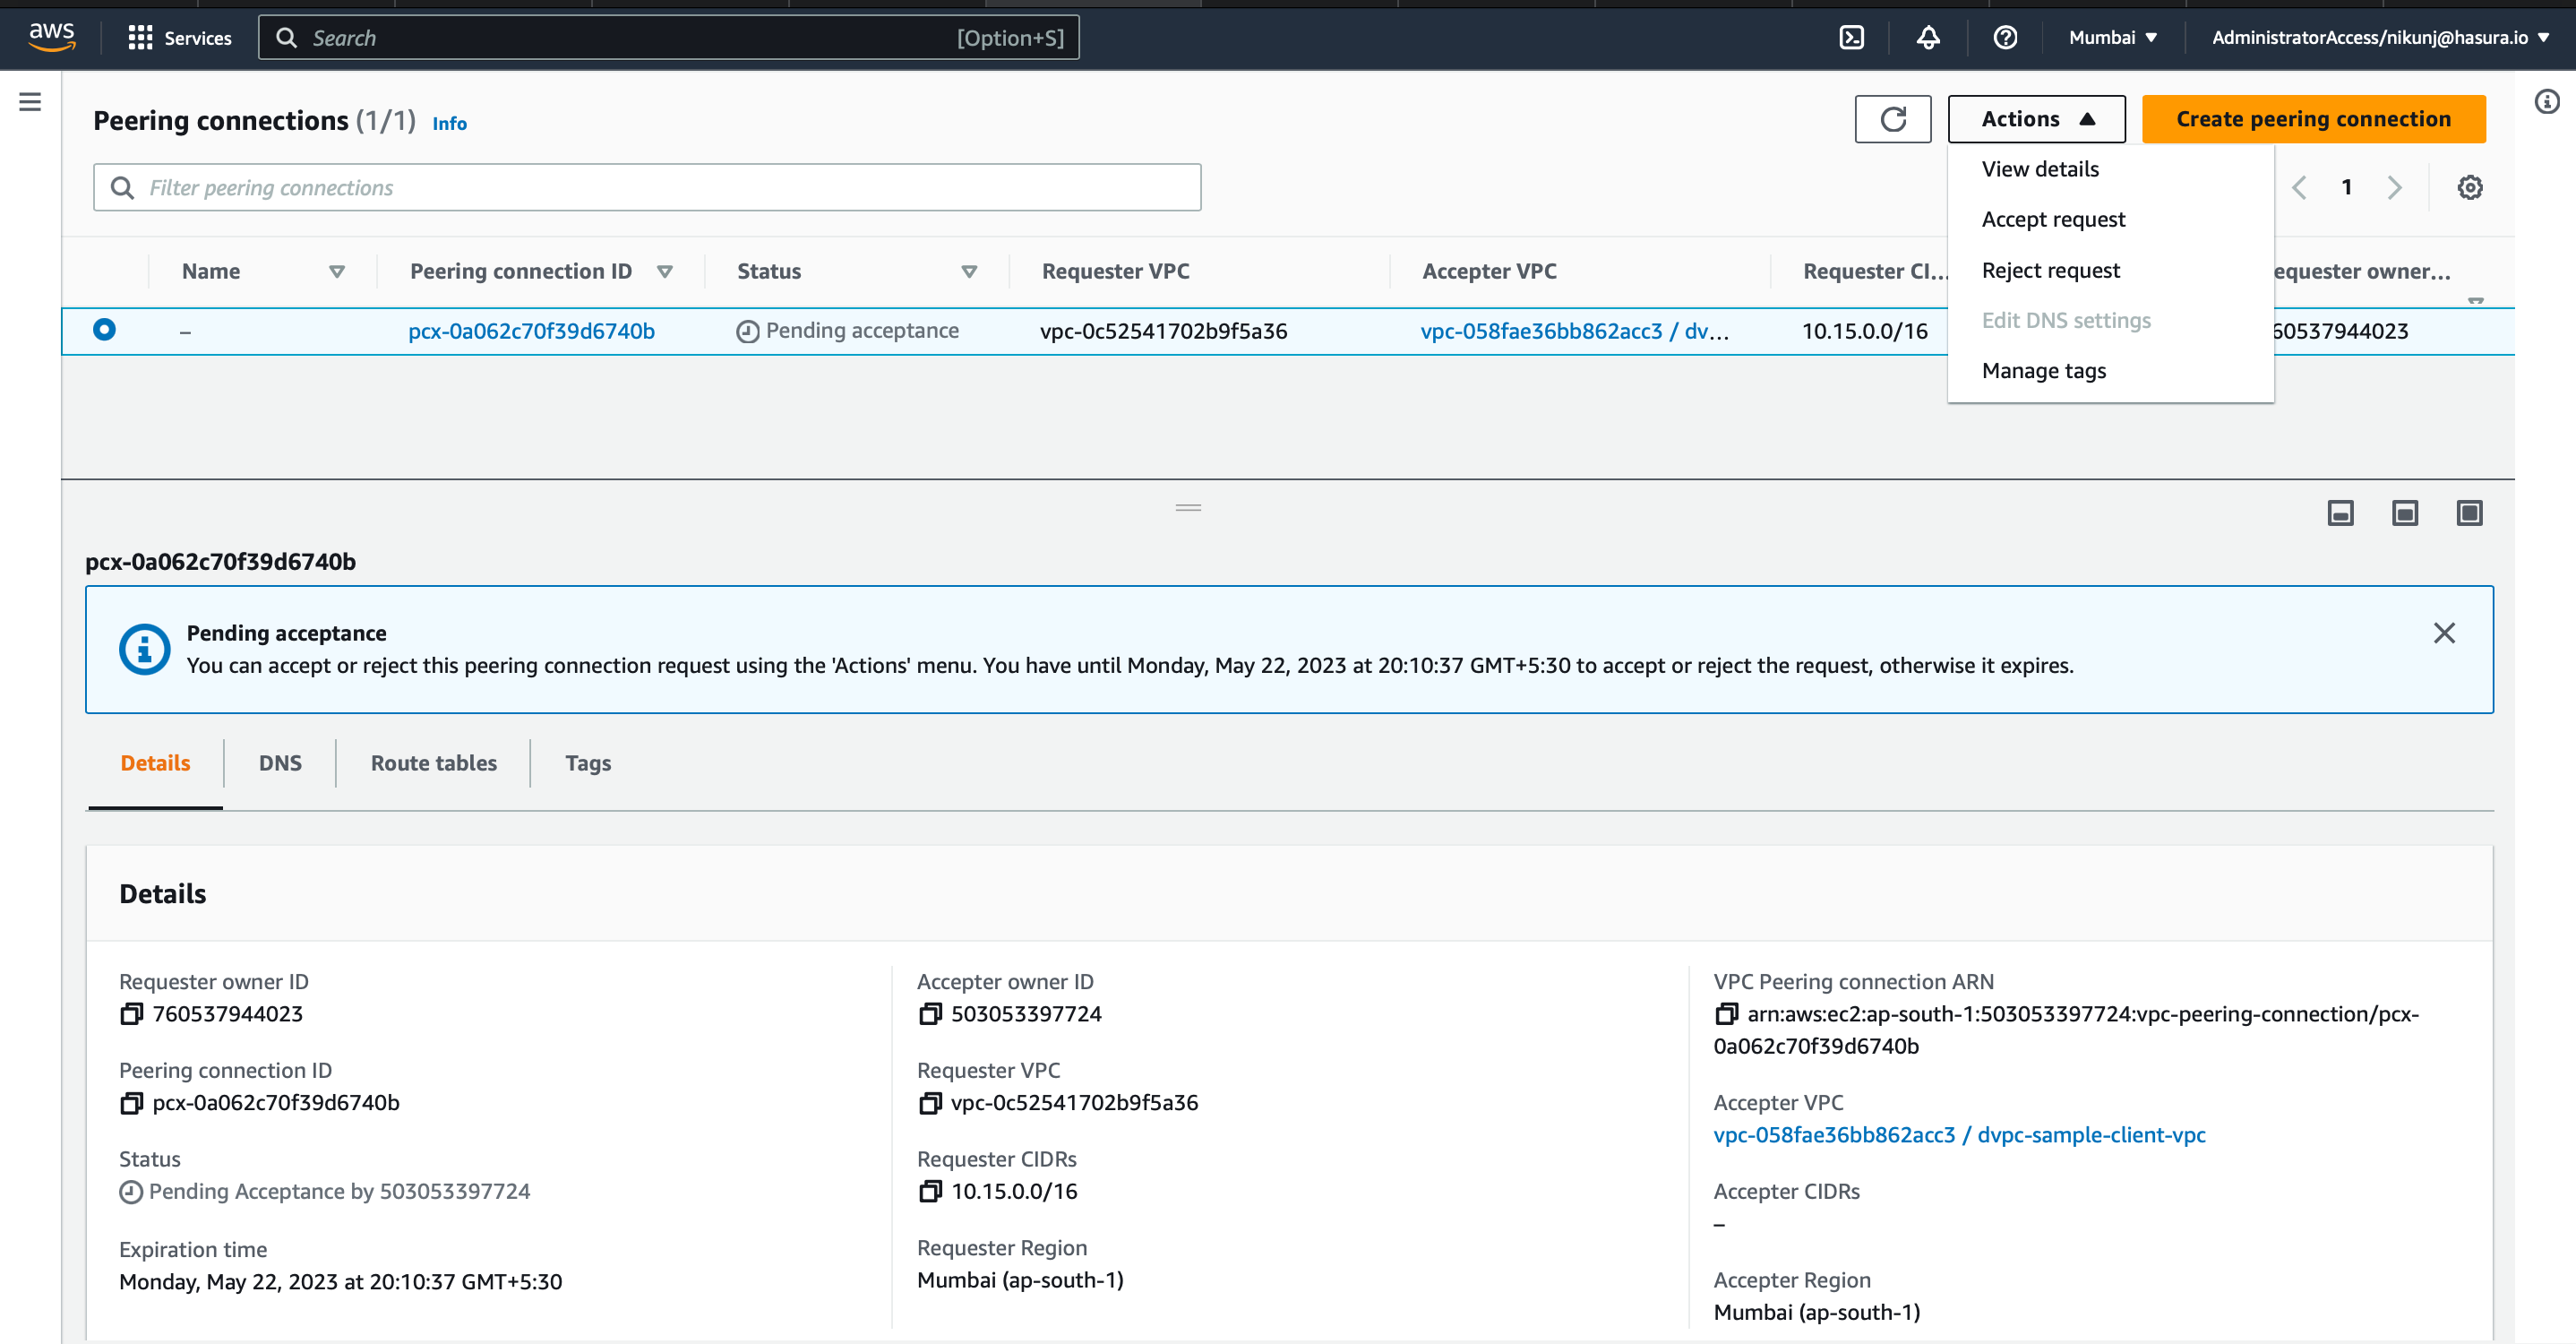Select the radio button for peering connection row
Image resolution: width=2576 pixels, height=1344 pixels.
(x=104, y=329)
